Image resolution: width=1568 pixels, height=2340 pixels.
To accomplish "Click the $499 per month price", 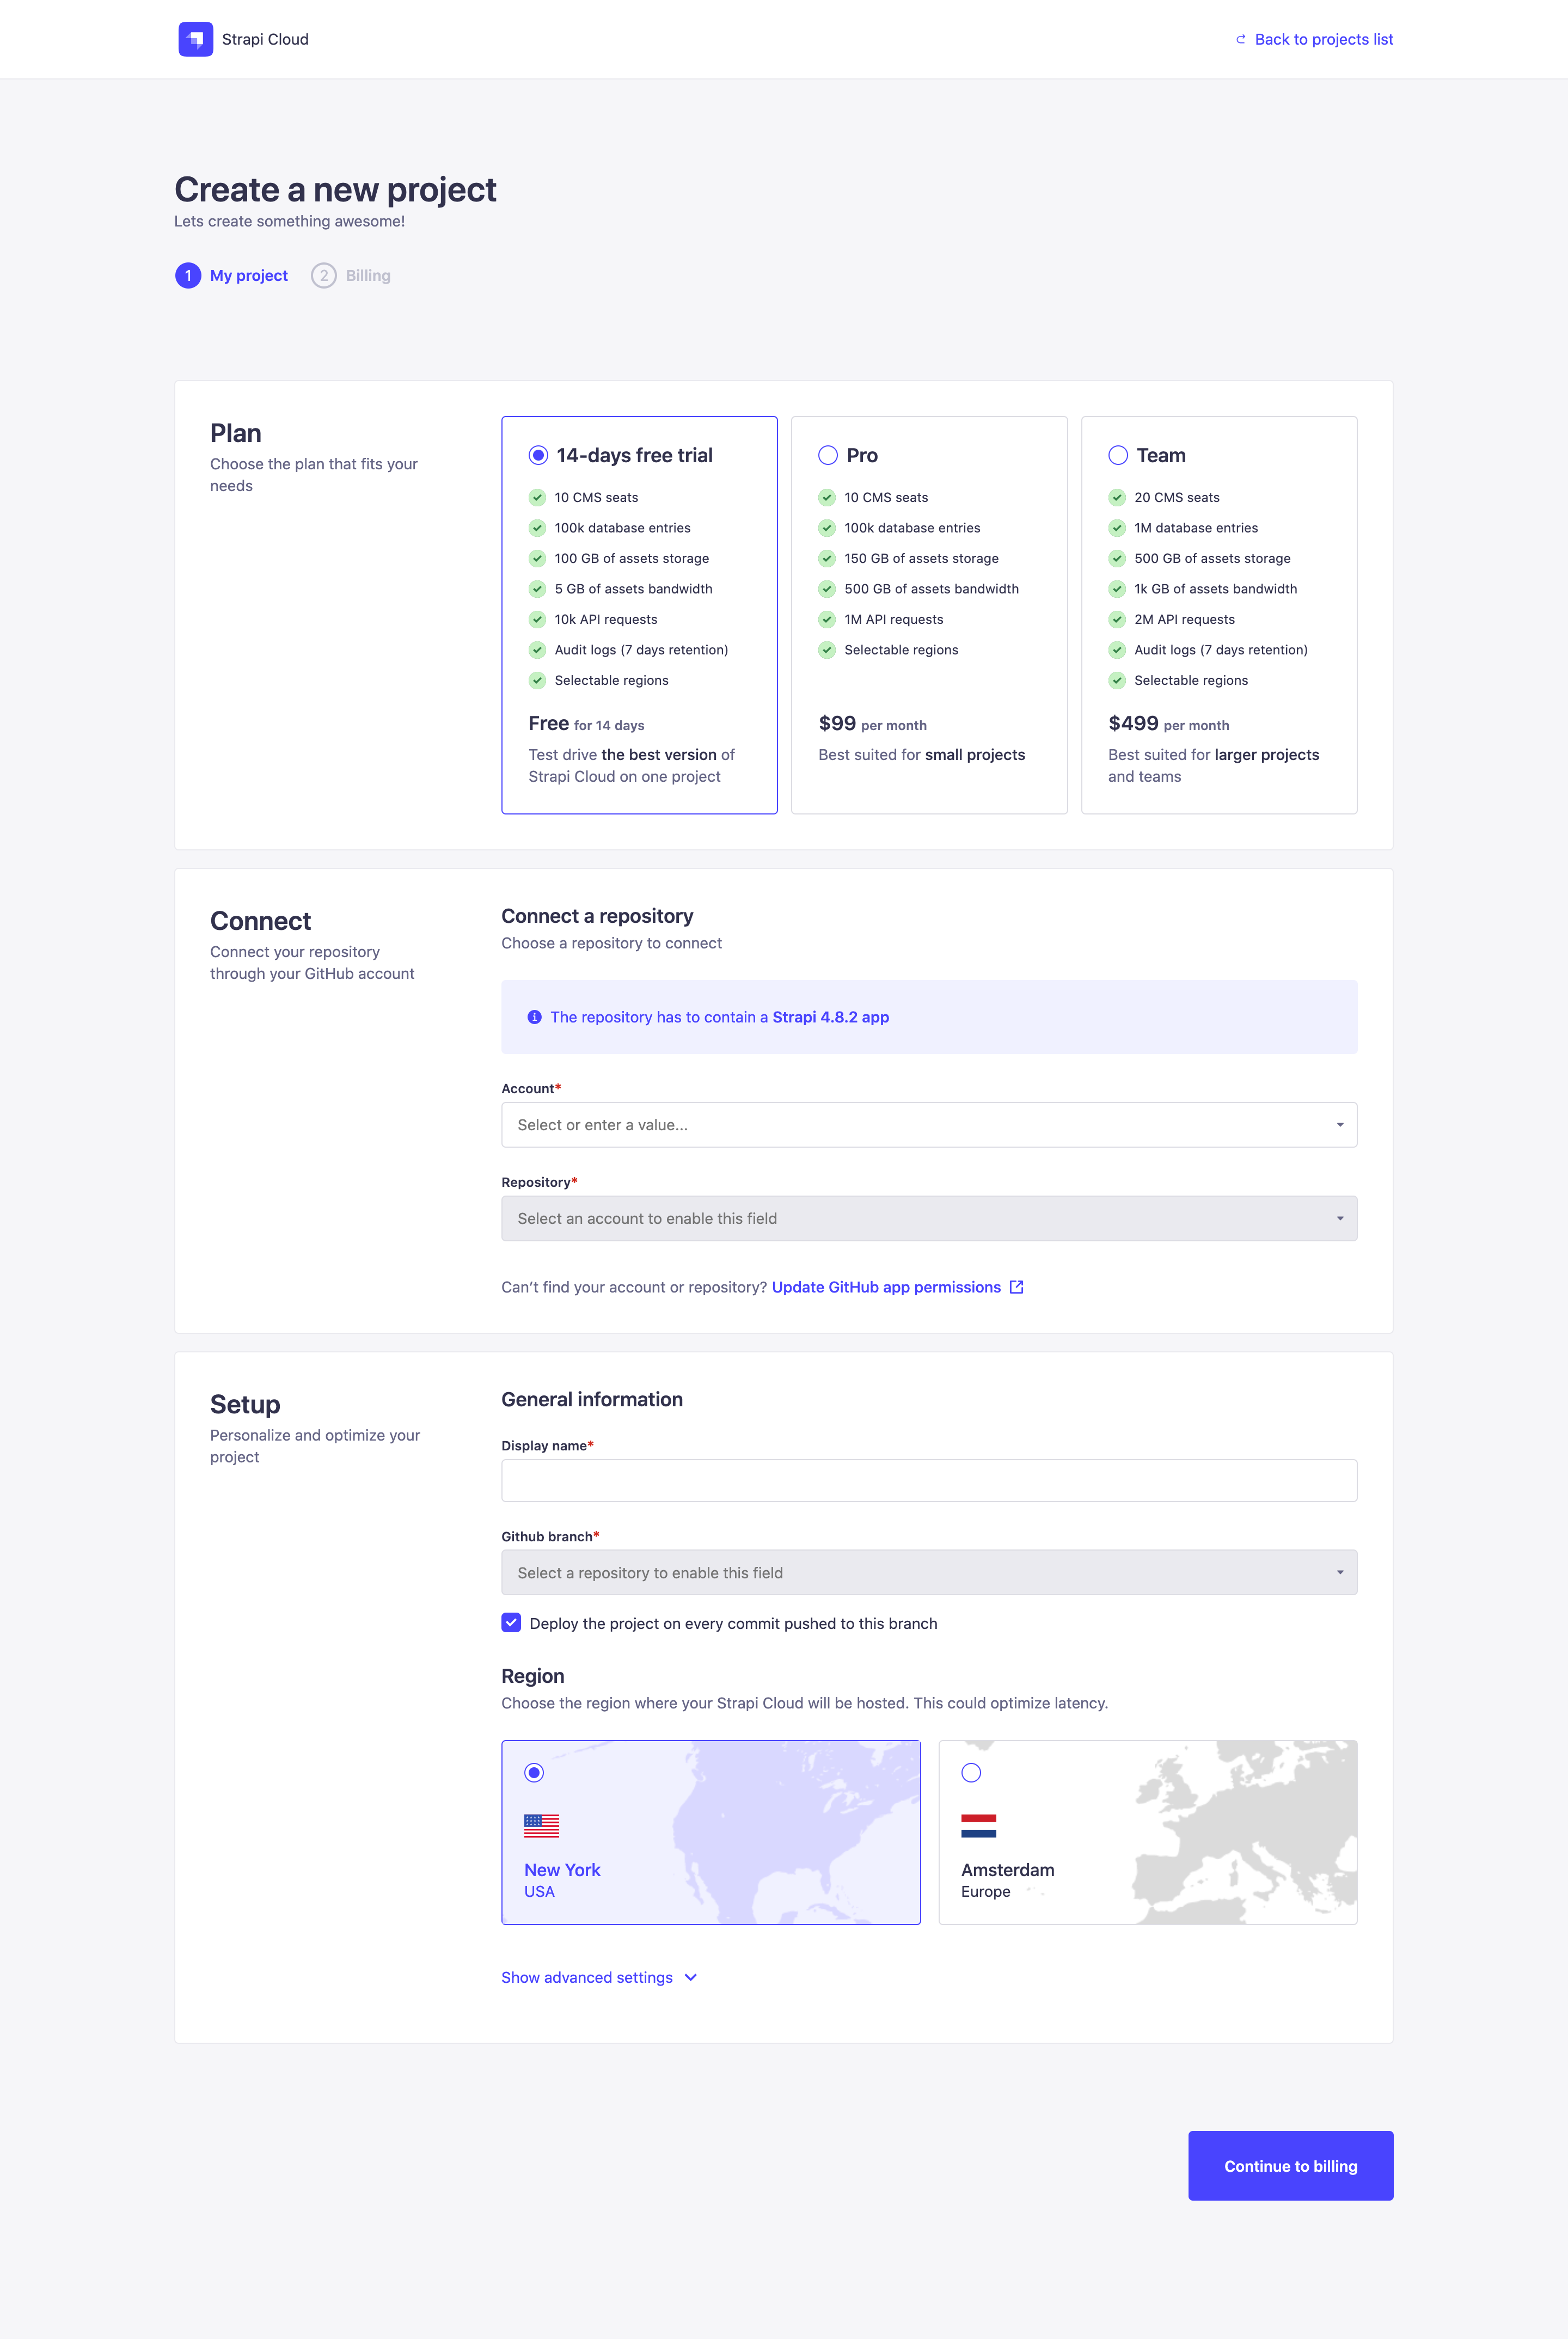I will click(1168, 723).
